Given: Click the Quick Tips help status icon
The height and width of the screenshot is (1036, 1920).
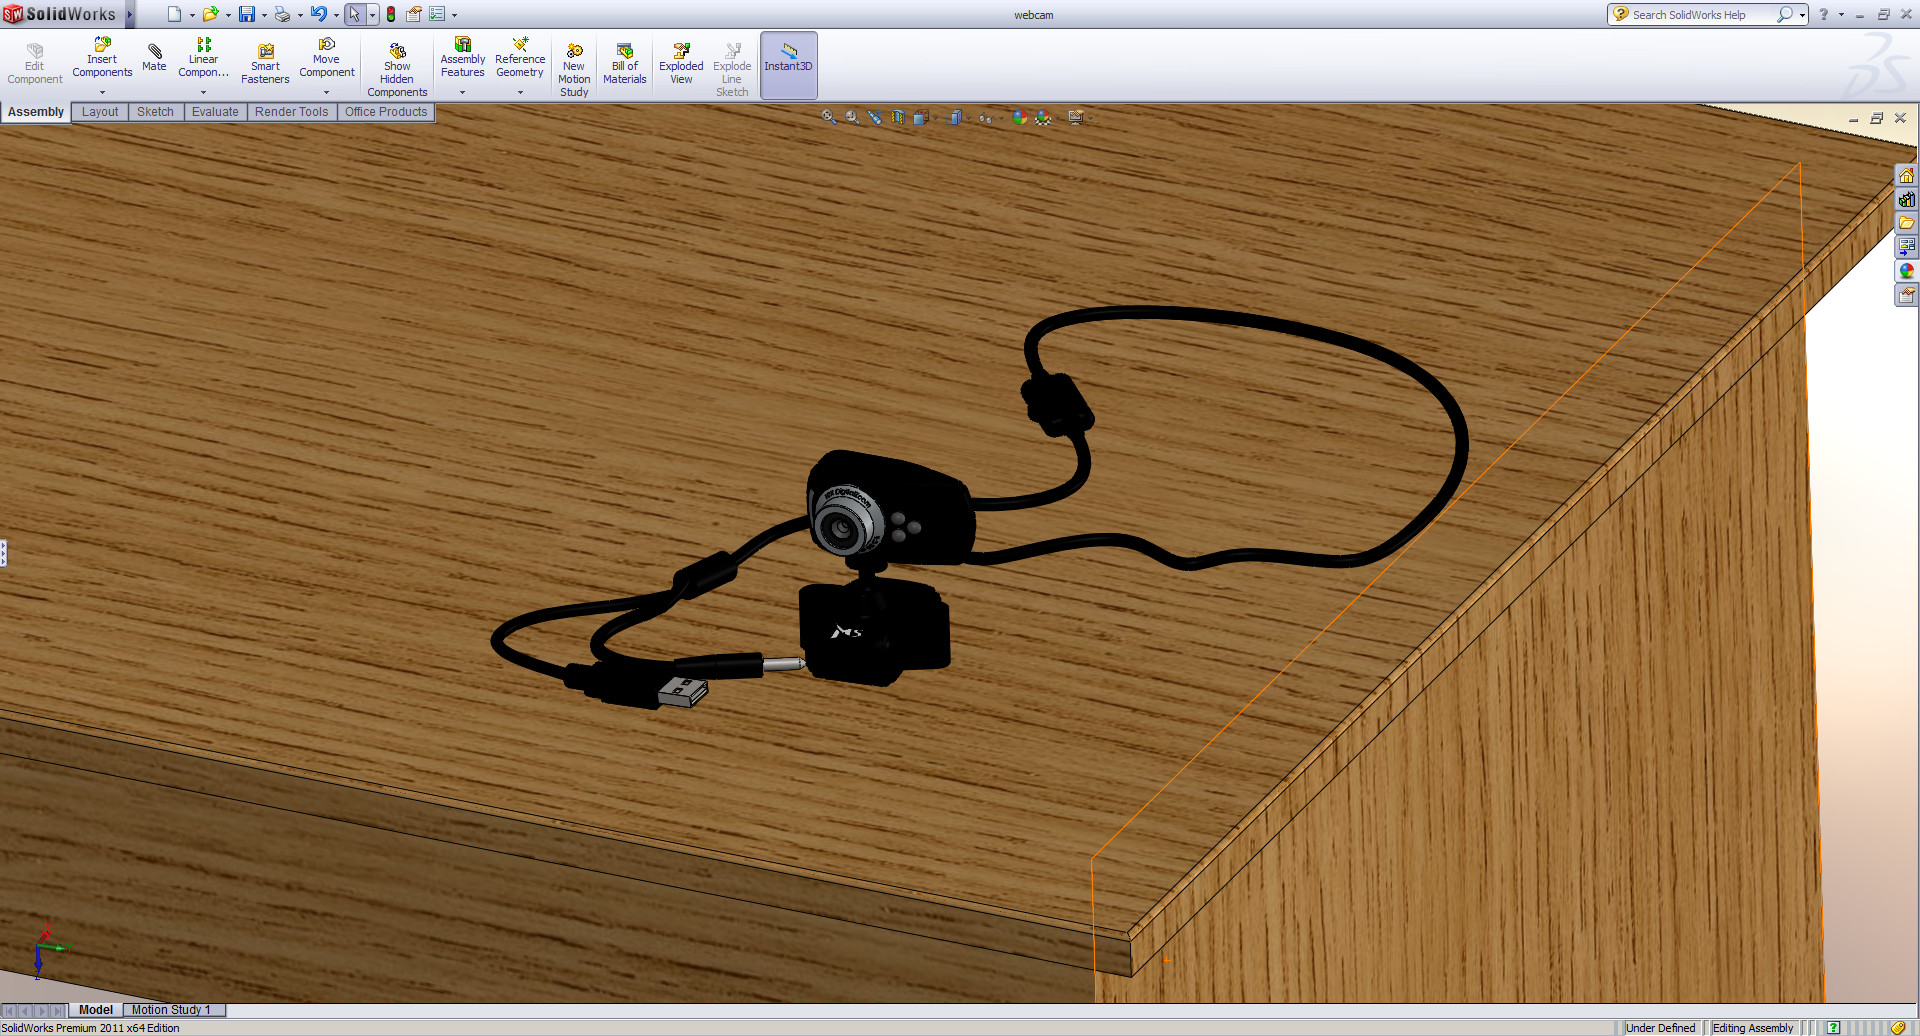Looking at the screenshot, I should coord(1833,1028).
